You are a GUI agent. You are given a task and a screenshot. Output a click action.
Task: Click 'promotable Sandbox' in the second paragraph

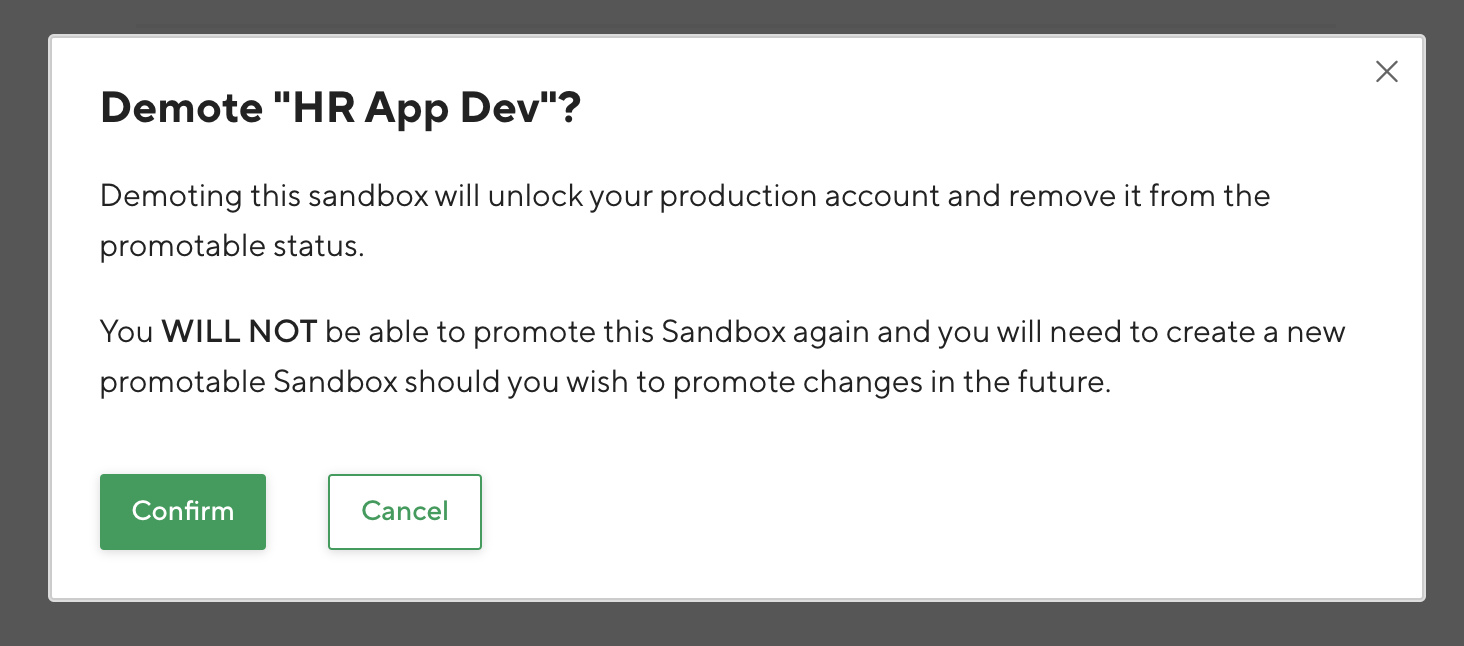click(x=248, y=384)
